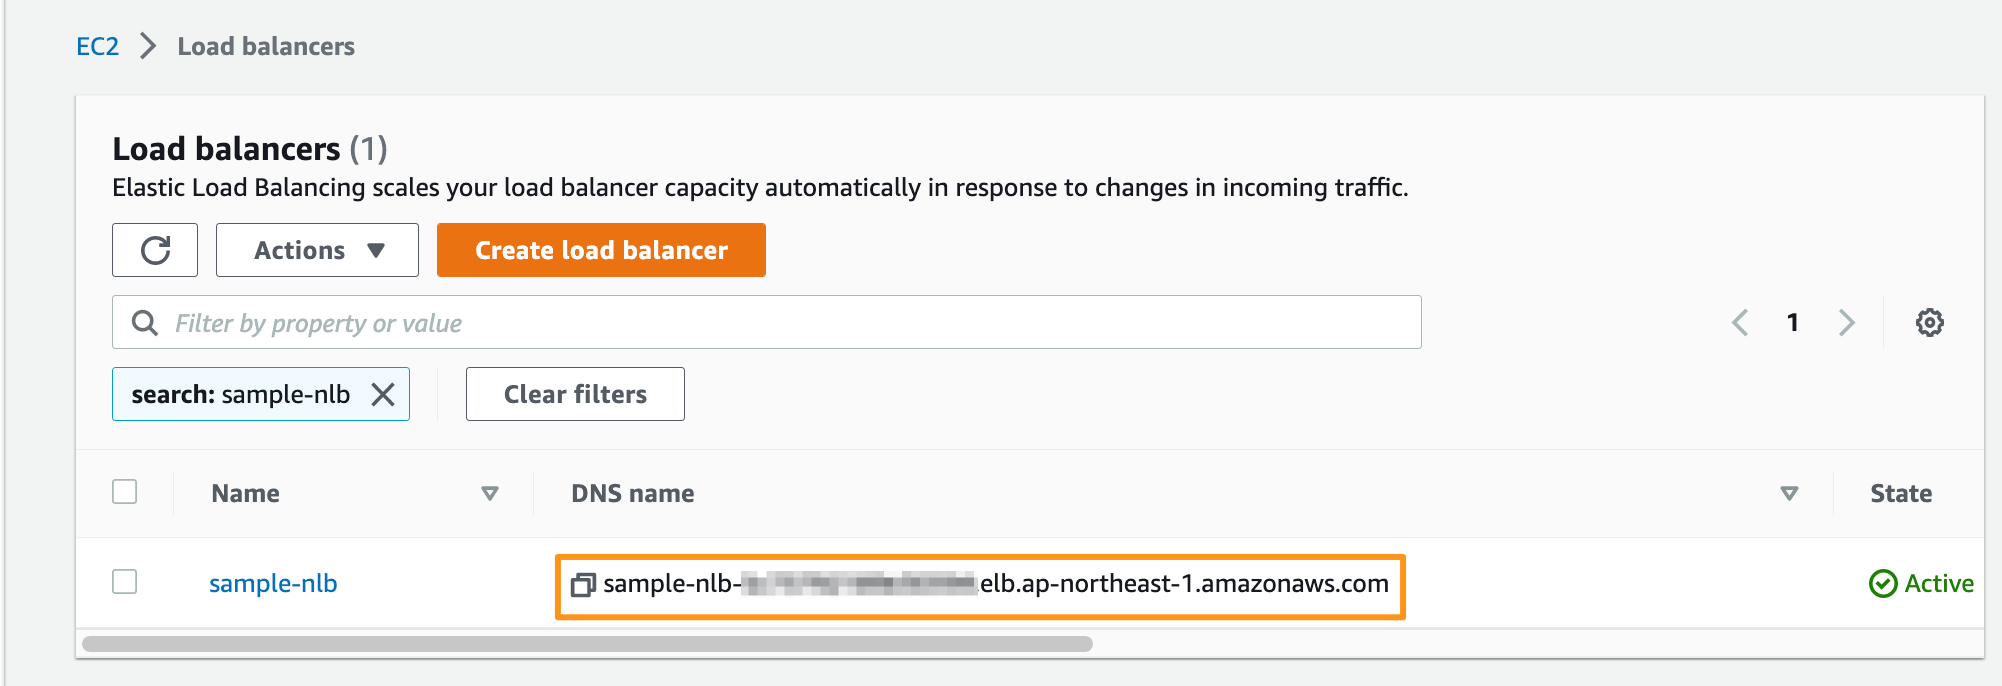Screen dimensions: 2002x686
Task: Click the State column header
Action: click(x=1900, y=493)
